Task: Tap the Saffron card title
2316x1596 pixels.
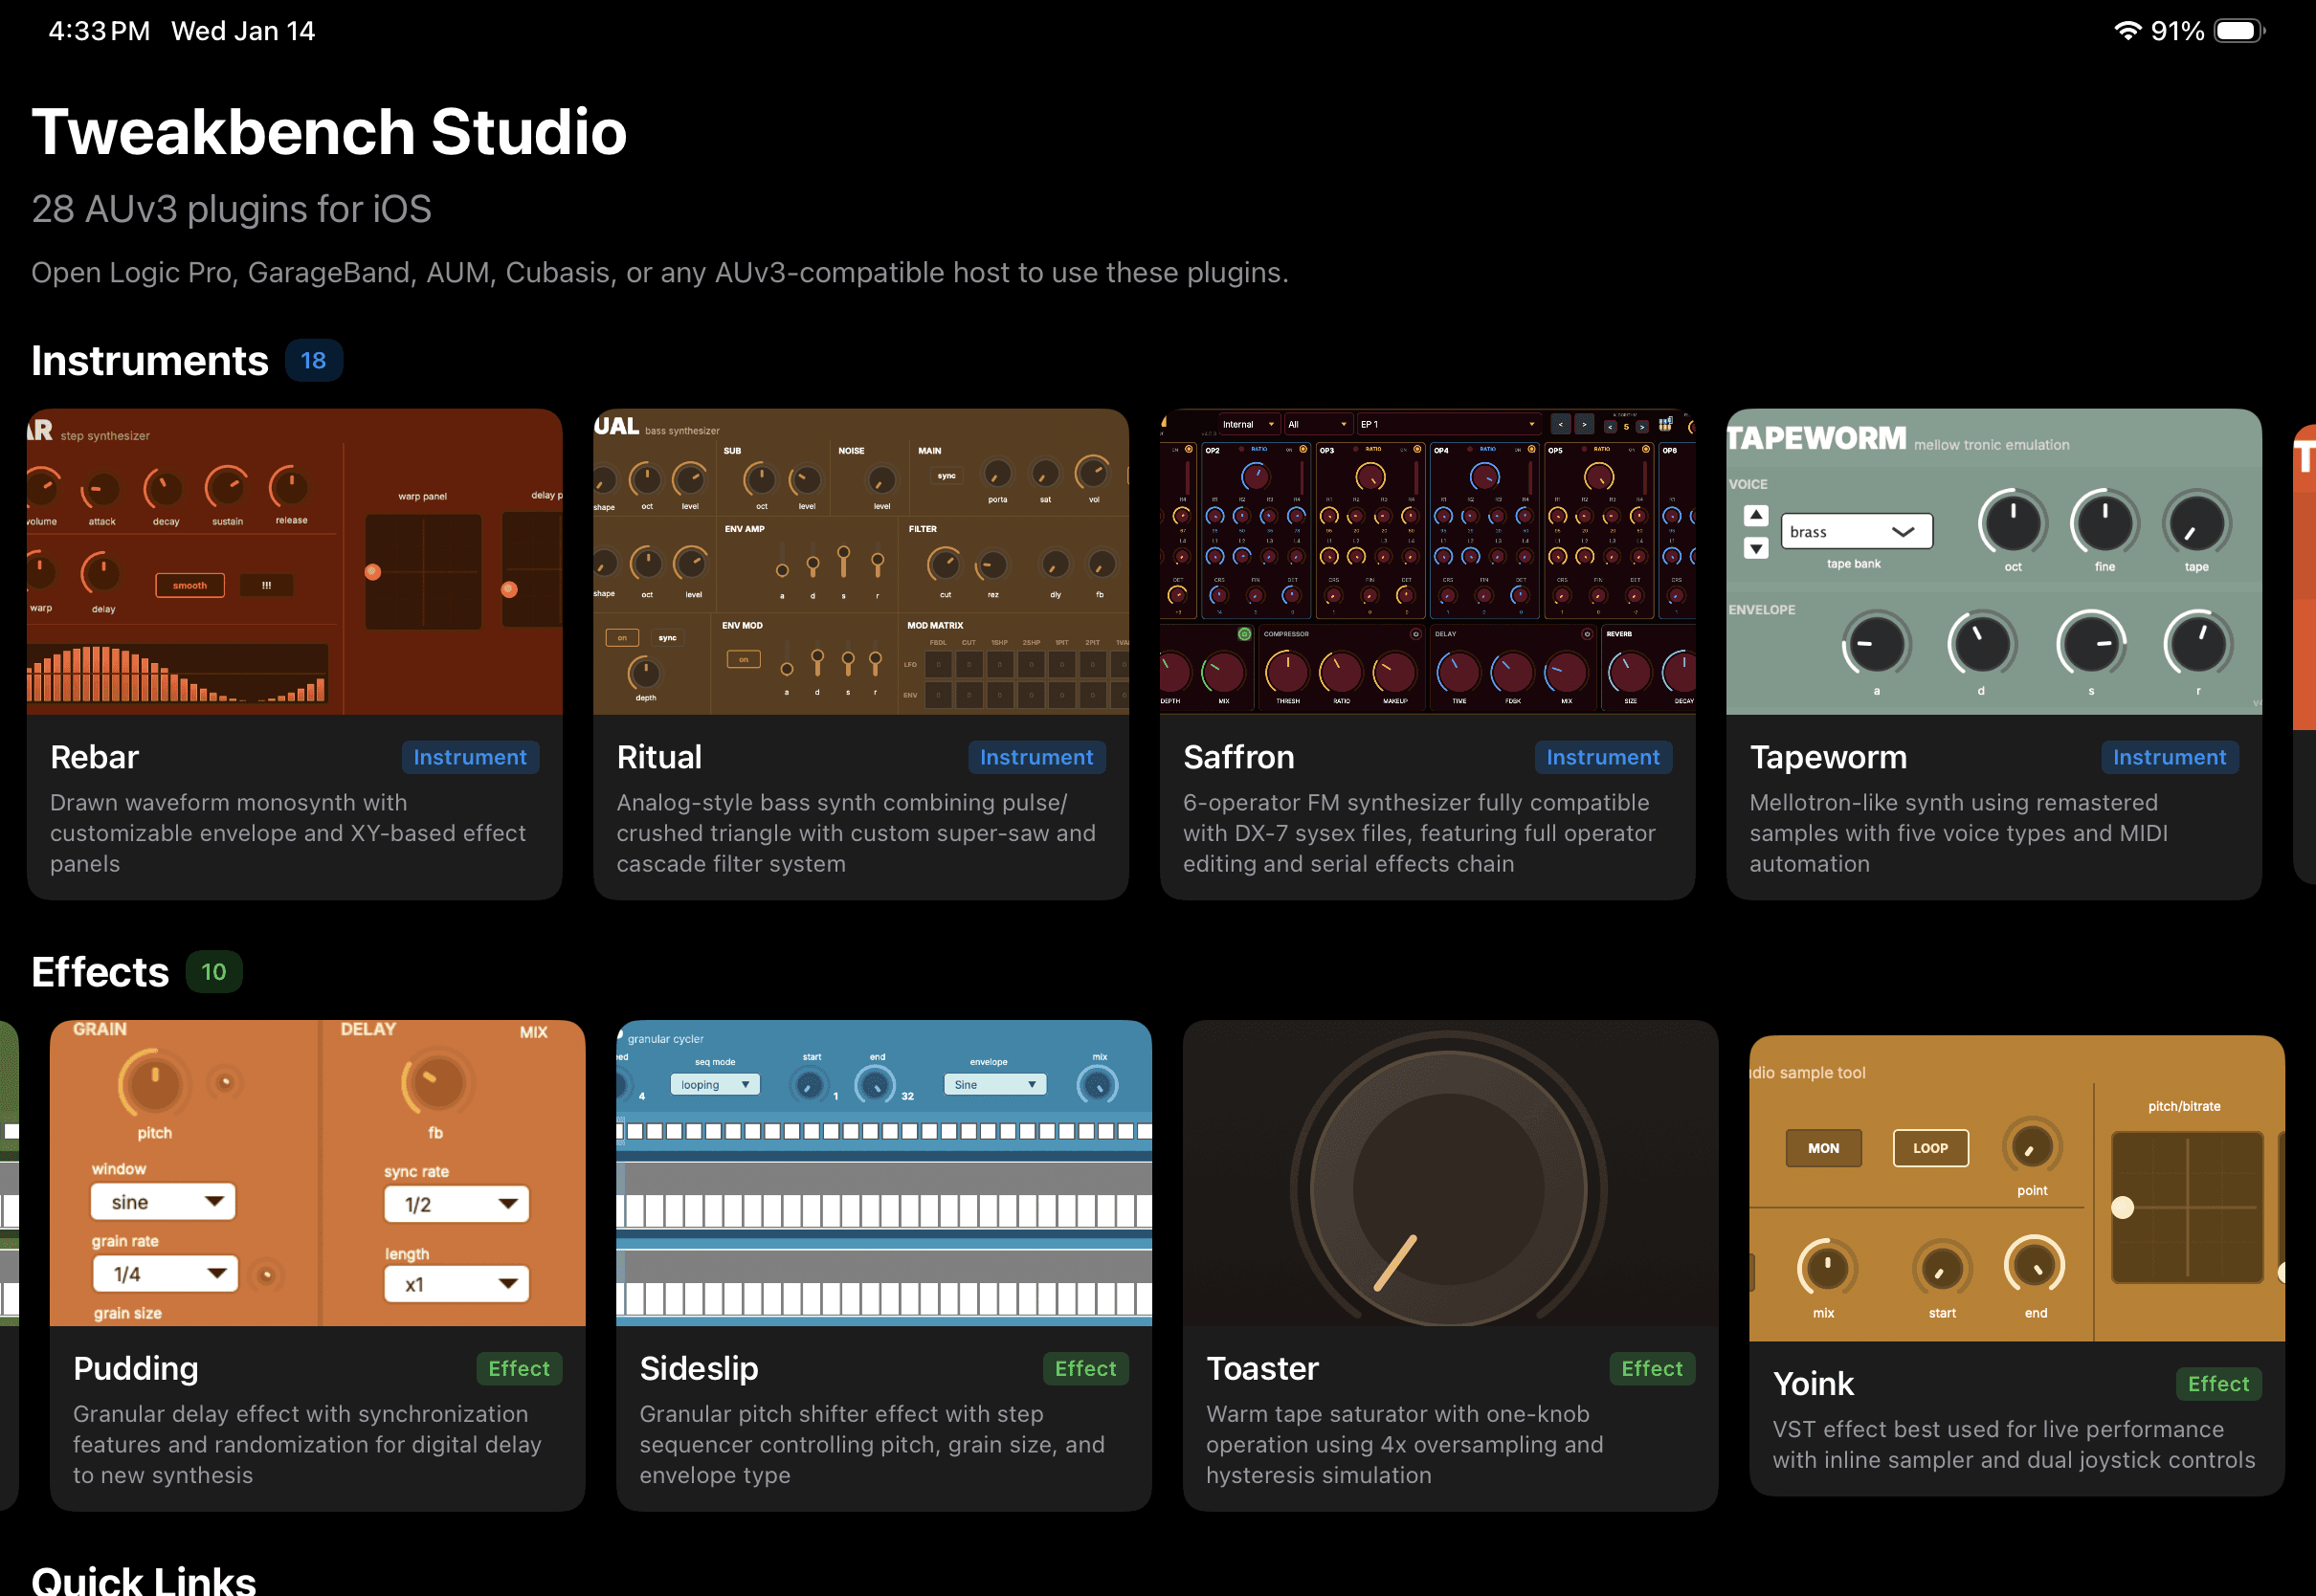Action: point(1238,757)
